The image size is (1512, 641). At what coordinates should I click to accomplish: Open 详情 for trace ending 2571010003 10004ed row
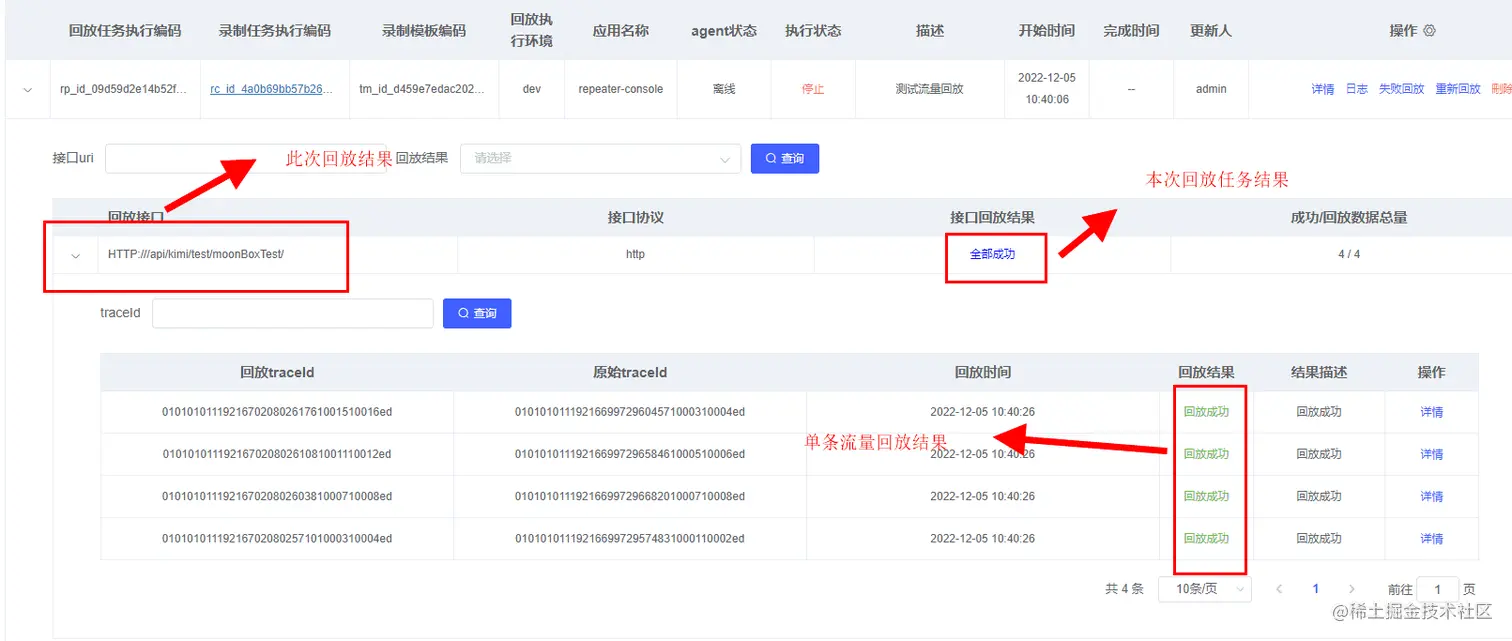1432,539
